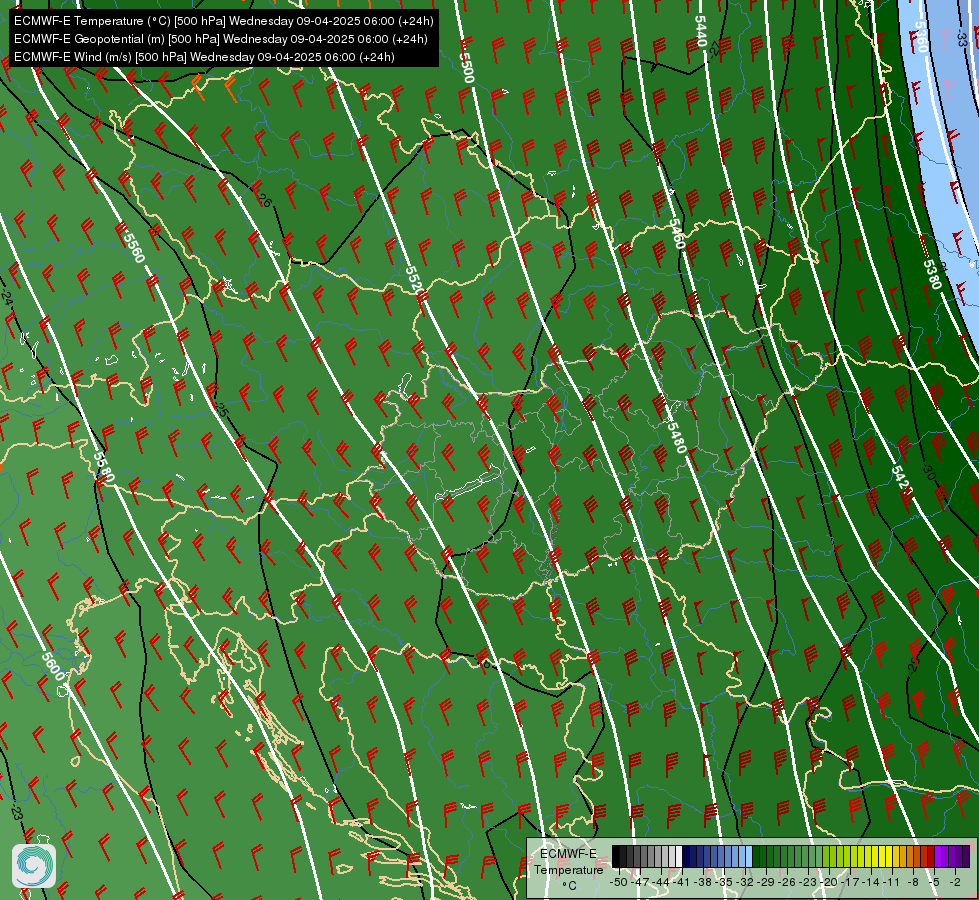Click the -11 value in the legend
Screen dimensions: 979x900
[x=891, y=882]
